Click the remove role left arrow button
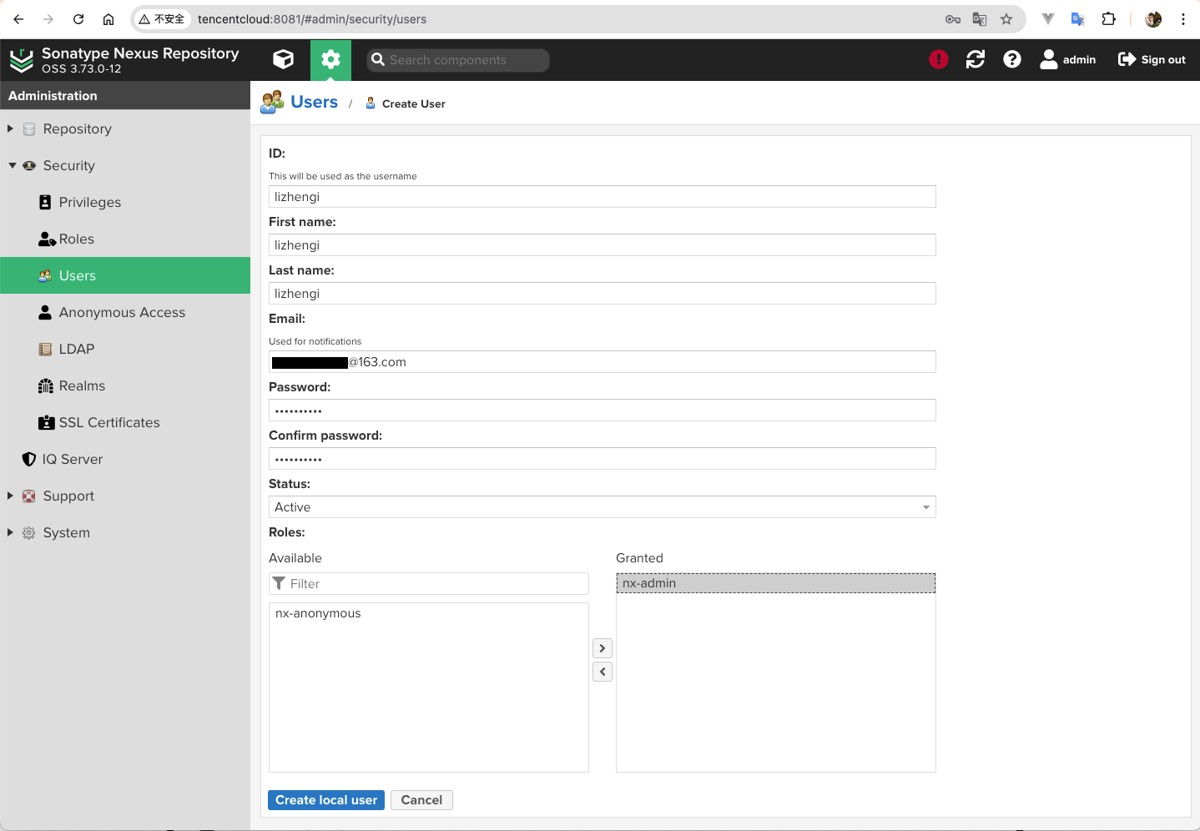Image resolution: width=1200 pixels, height=831 pixels. [x=602, y=672]
